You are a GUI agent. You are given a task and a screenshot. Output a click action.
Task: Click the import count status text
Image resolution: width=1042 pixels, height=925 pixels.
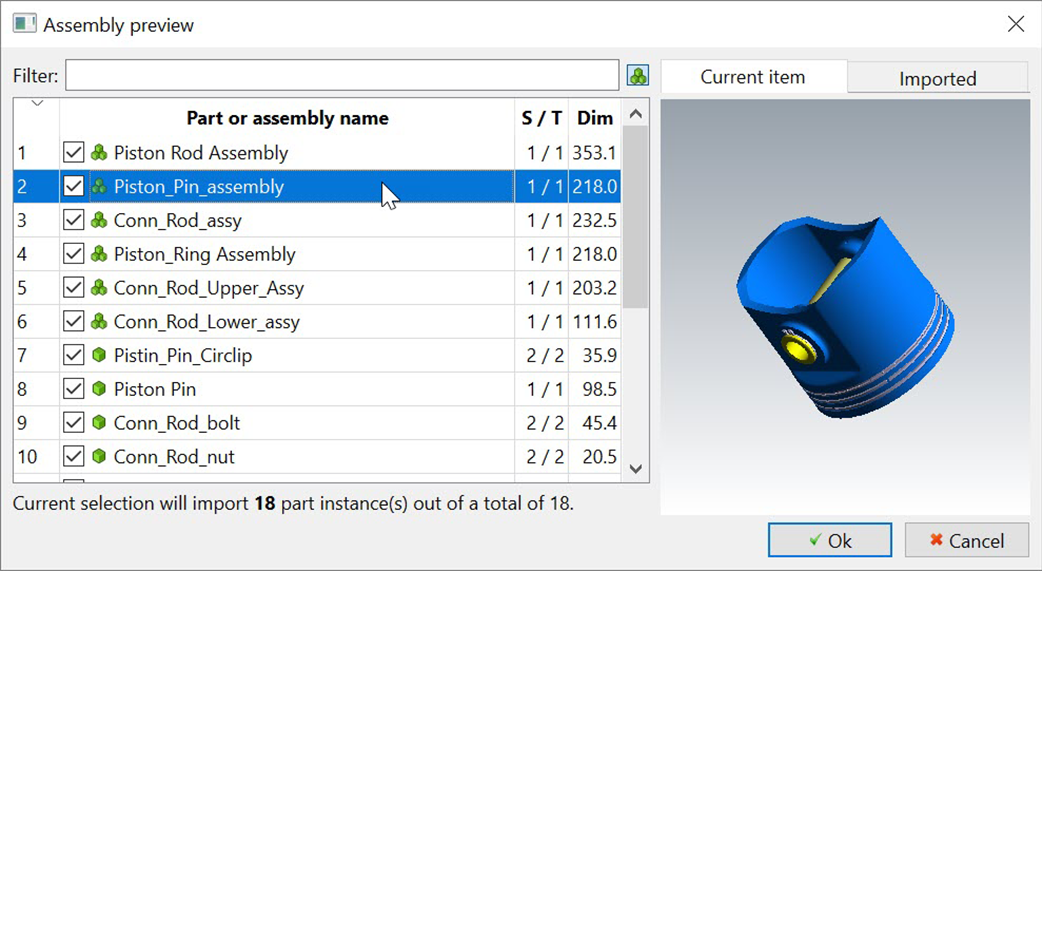pyautogui.click(x=293, y=503)
